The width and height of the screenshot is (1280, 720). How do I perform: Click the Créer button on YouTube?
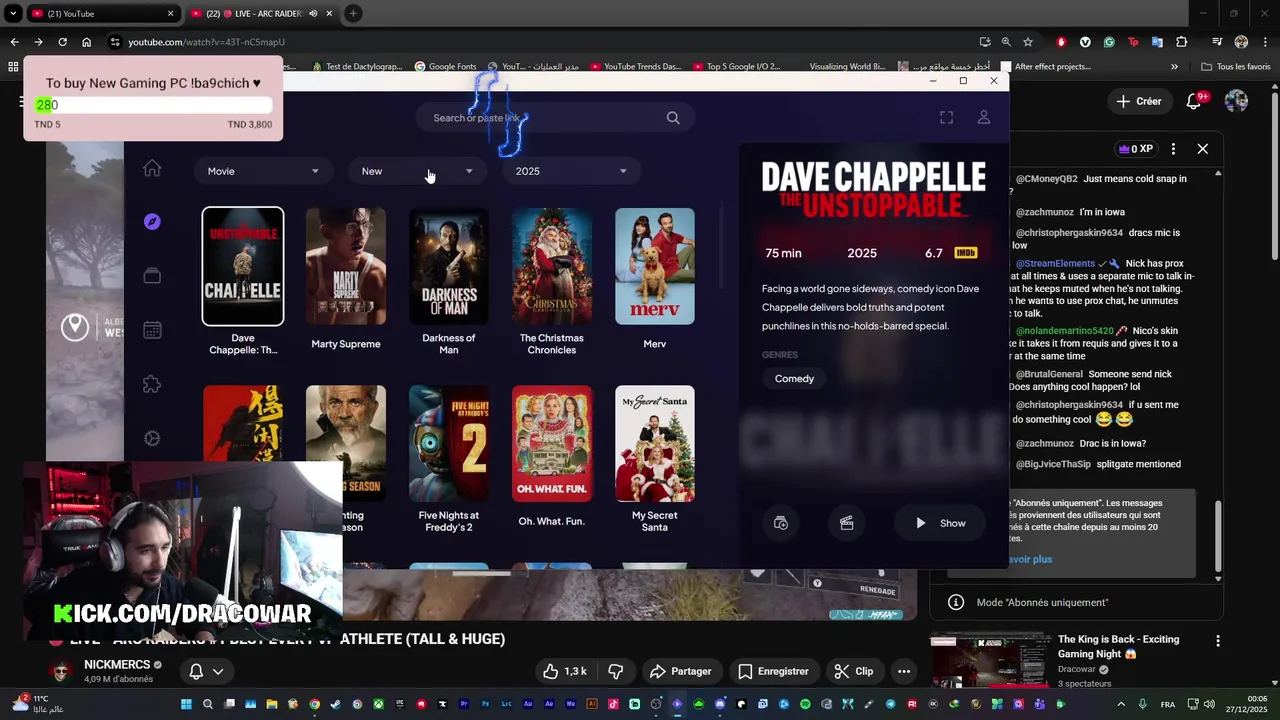pos(1139,101)
